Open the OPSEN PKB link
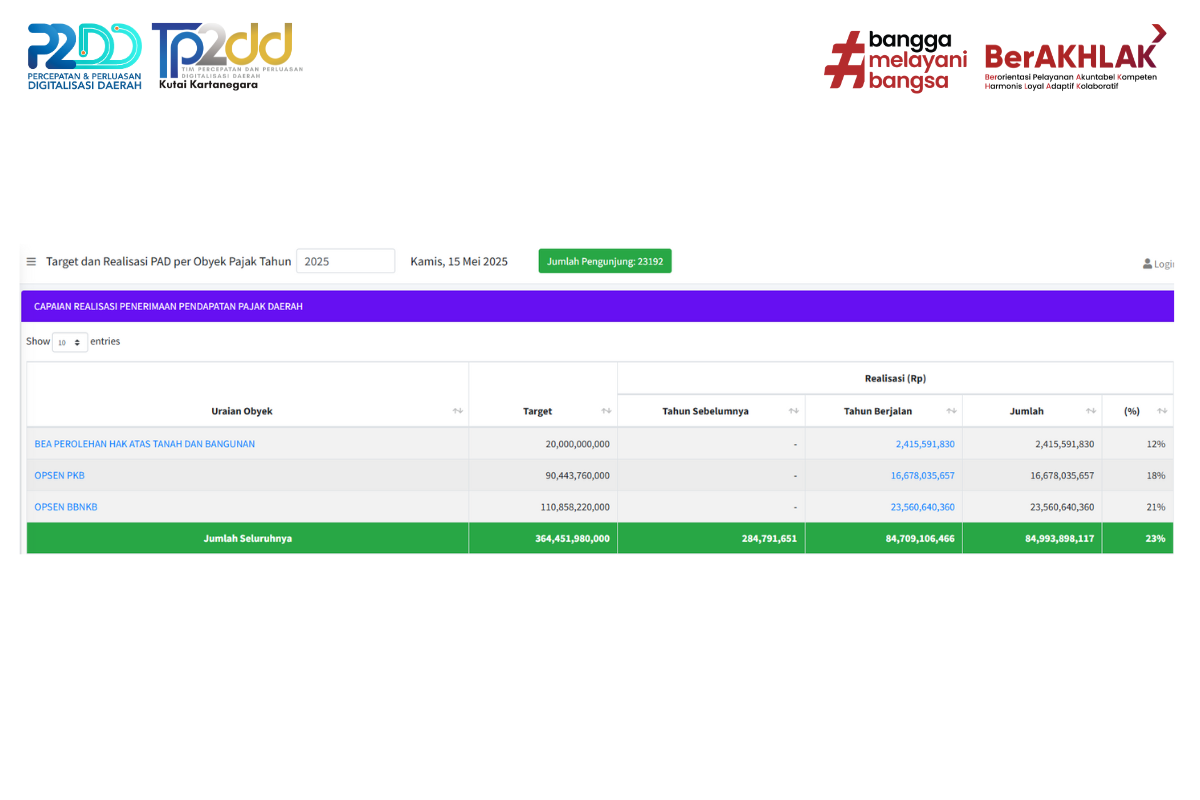Image resolution: width=1200 pixels, height=800 pixels. pyautogui.click(x=59, y=476)
